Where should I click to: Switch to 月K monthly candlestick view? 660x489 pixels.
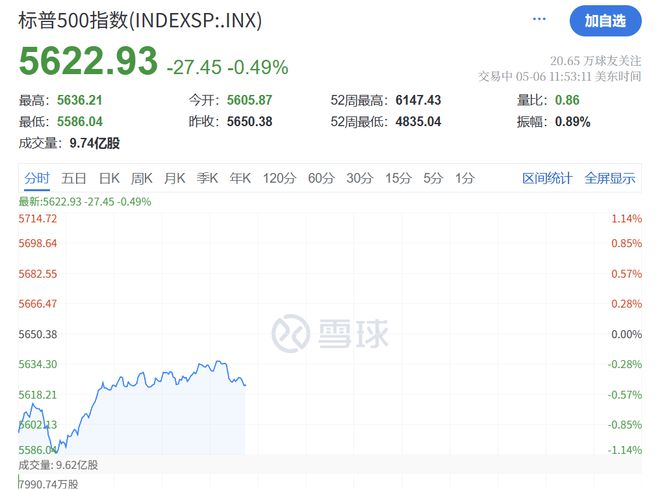coord(175,178)
